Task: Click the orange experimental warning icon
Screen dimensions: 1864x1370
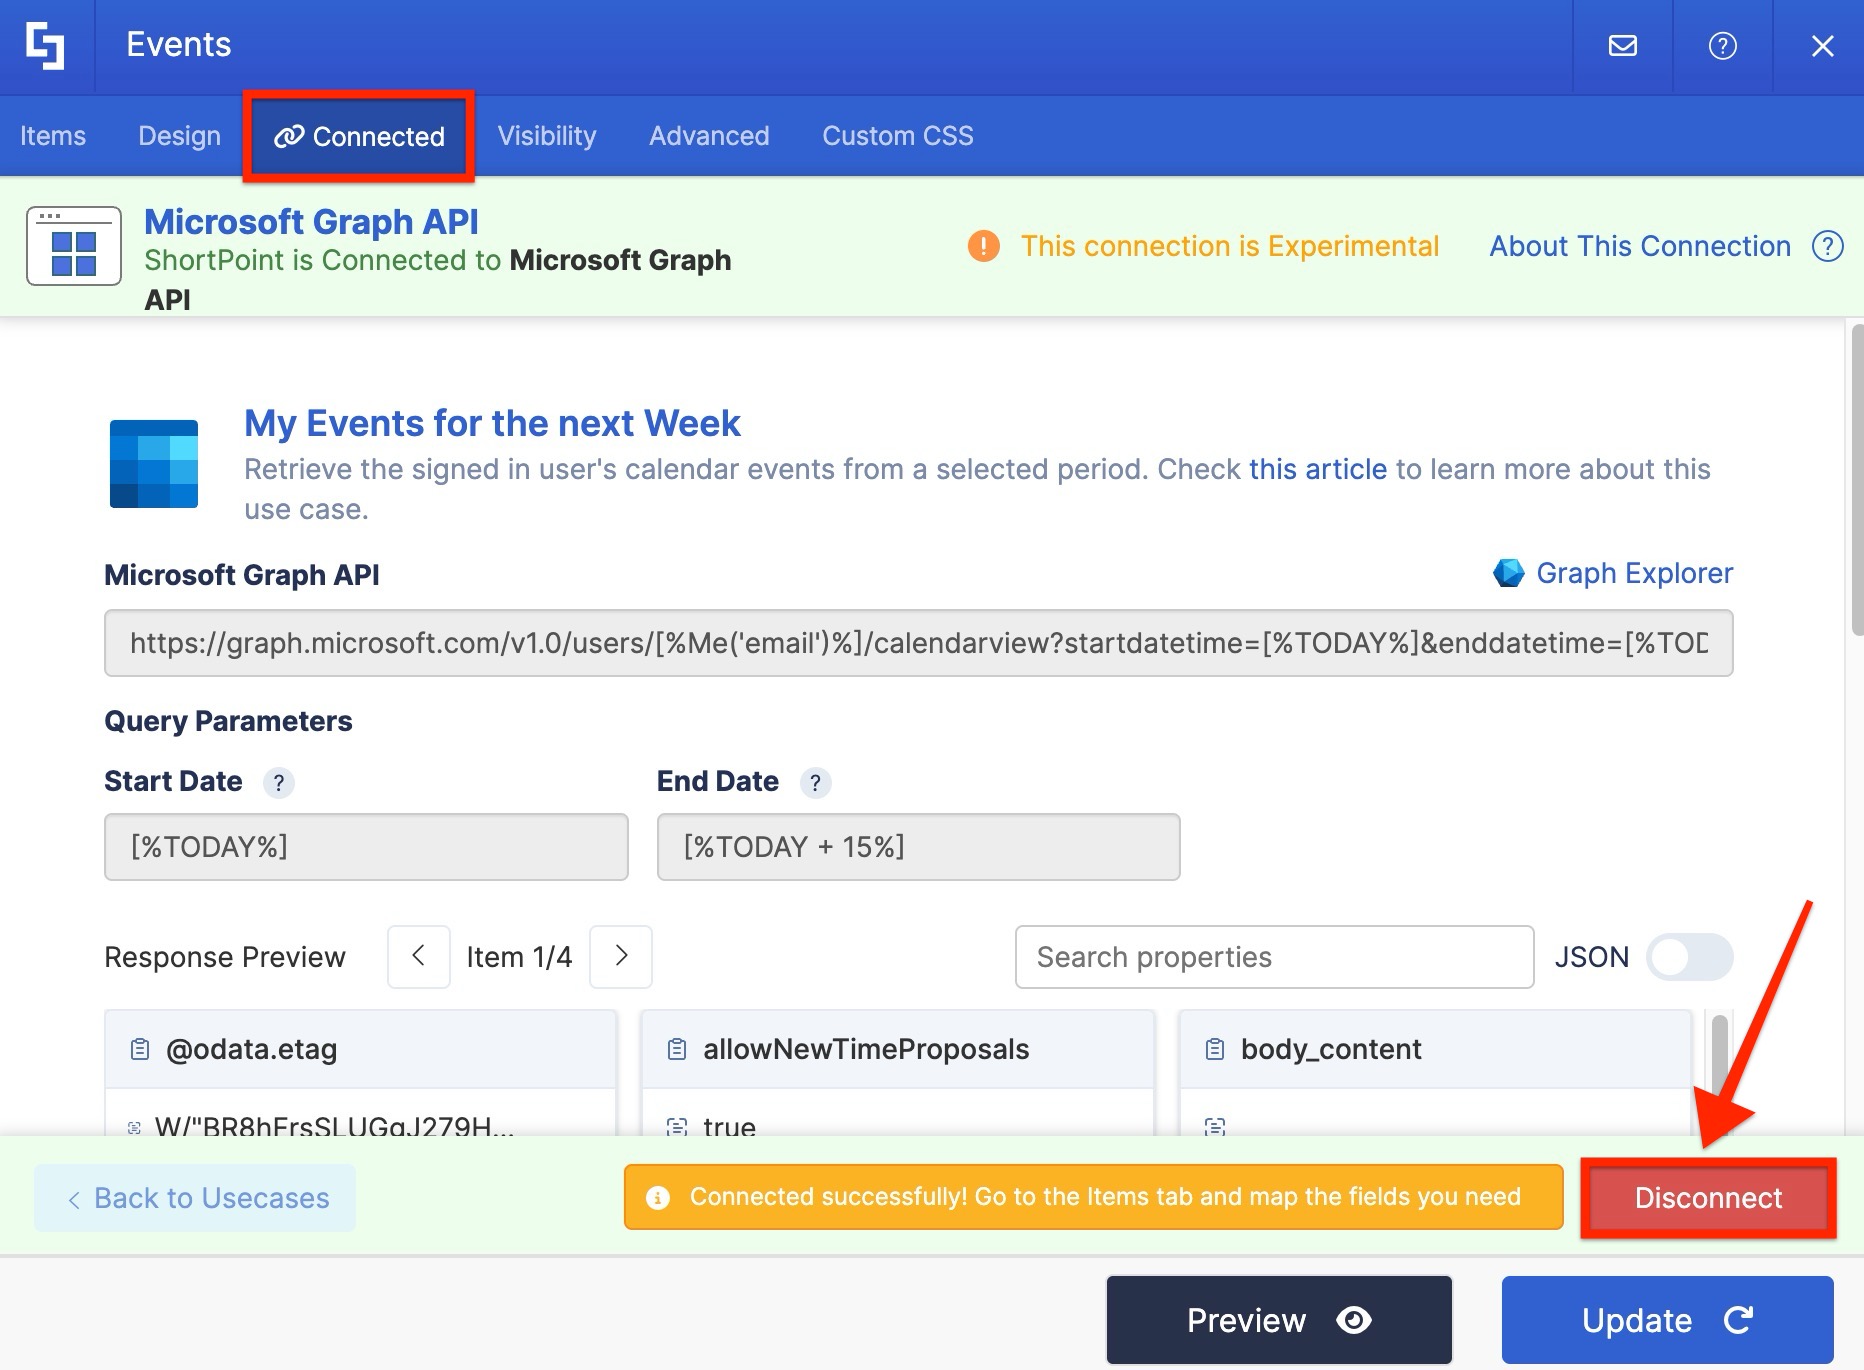Action: pos(983,246)
